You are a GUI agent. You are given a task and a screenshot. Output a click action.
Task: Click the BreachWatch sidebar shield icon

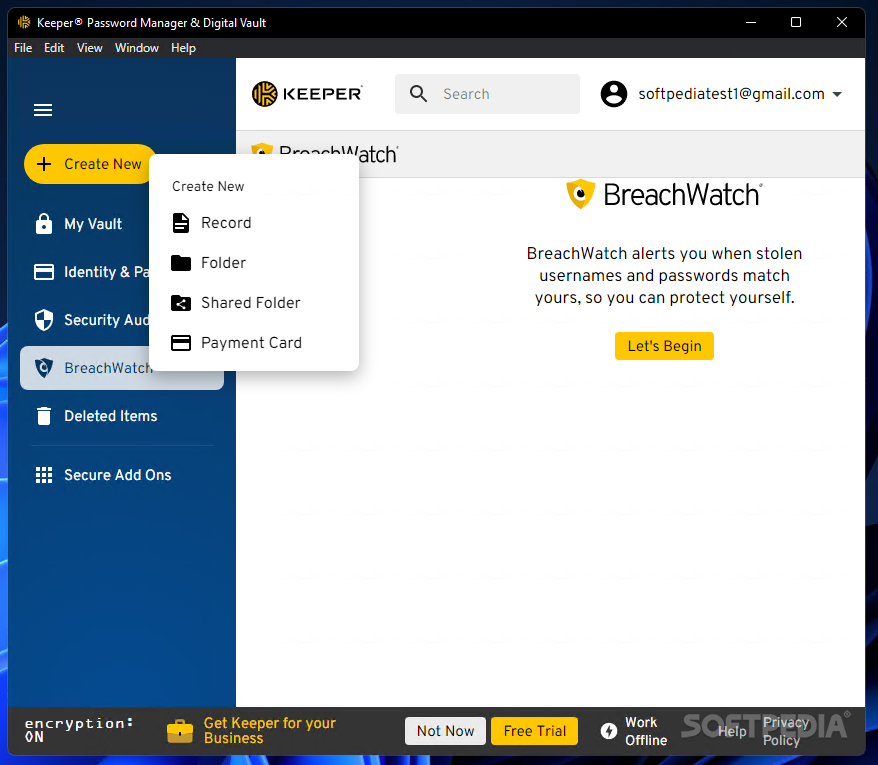pyautogui.click(x=44, y=367)
